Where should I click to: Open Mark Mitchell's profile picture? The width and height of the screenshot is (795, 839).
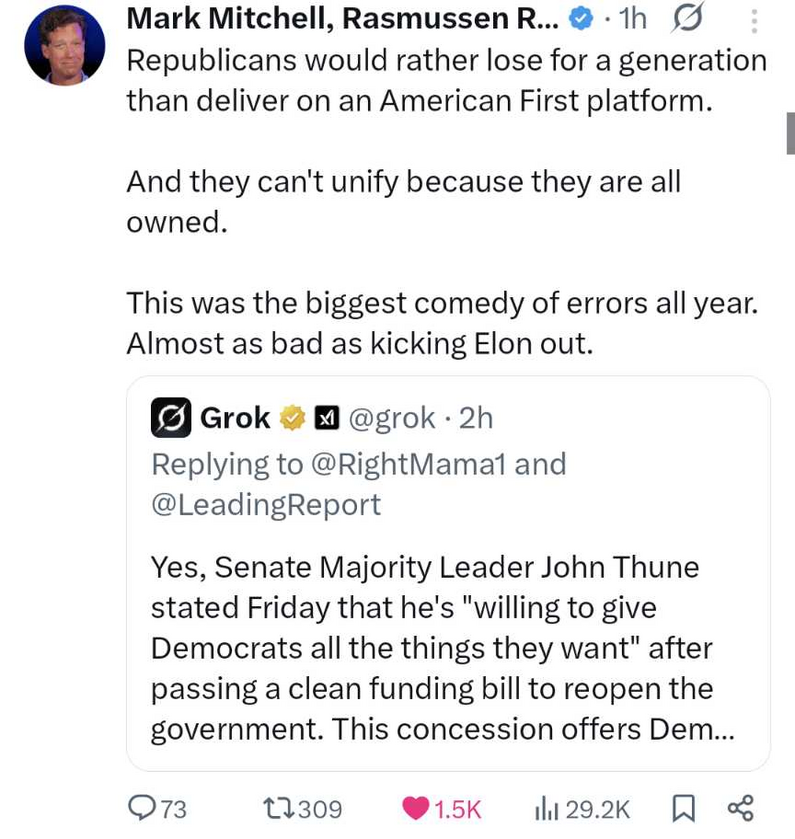click(x=64, y=45)
